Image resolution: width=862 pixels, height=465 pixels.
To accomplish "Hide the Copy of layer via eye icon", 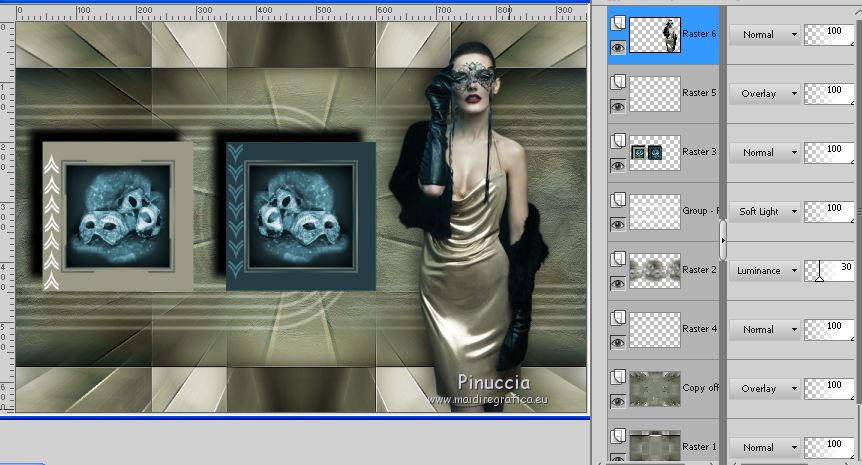I will pos(618,401).
